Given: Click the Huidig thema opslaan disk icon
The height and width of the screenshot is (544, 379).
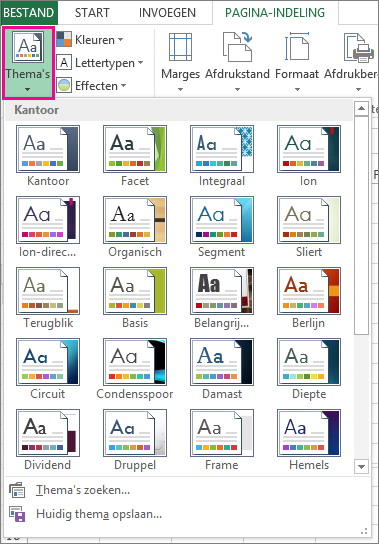Looking at the screenshot, I should tap(17, 514).
